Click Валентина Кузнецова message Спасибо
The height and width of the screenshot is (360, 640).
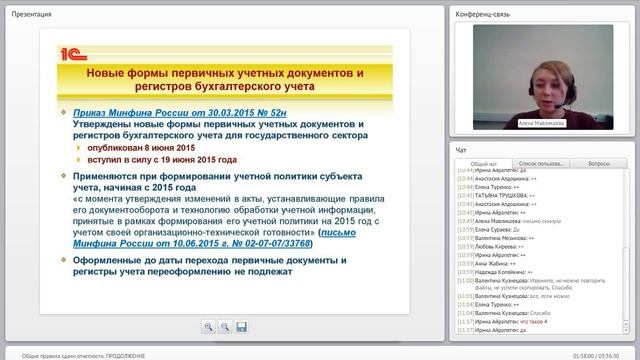click(504, 313)
